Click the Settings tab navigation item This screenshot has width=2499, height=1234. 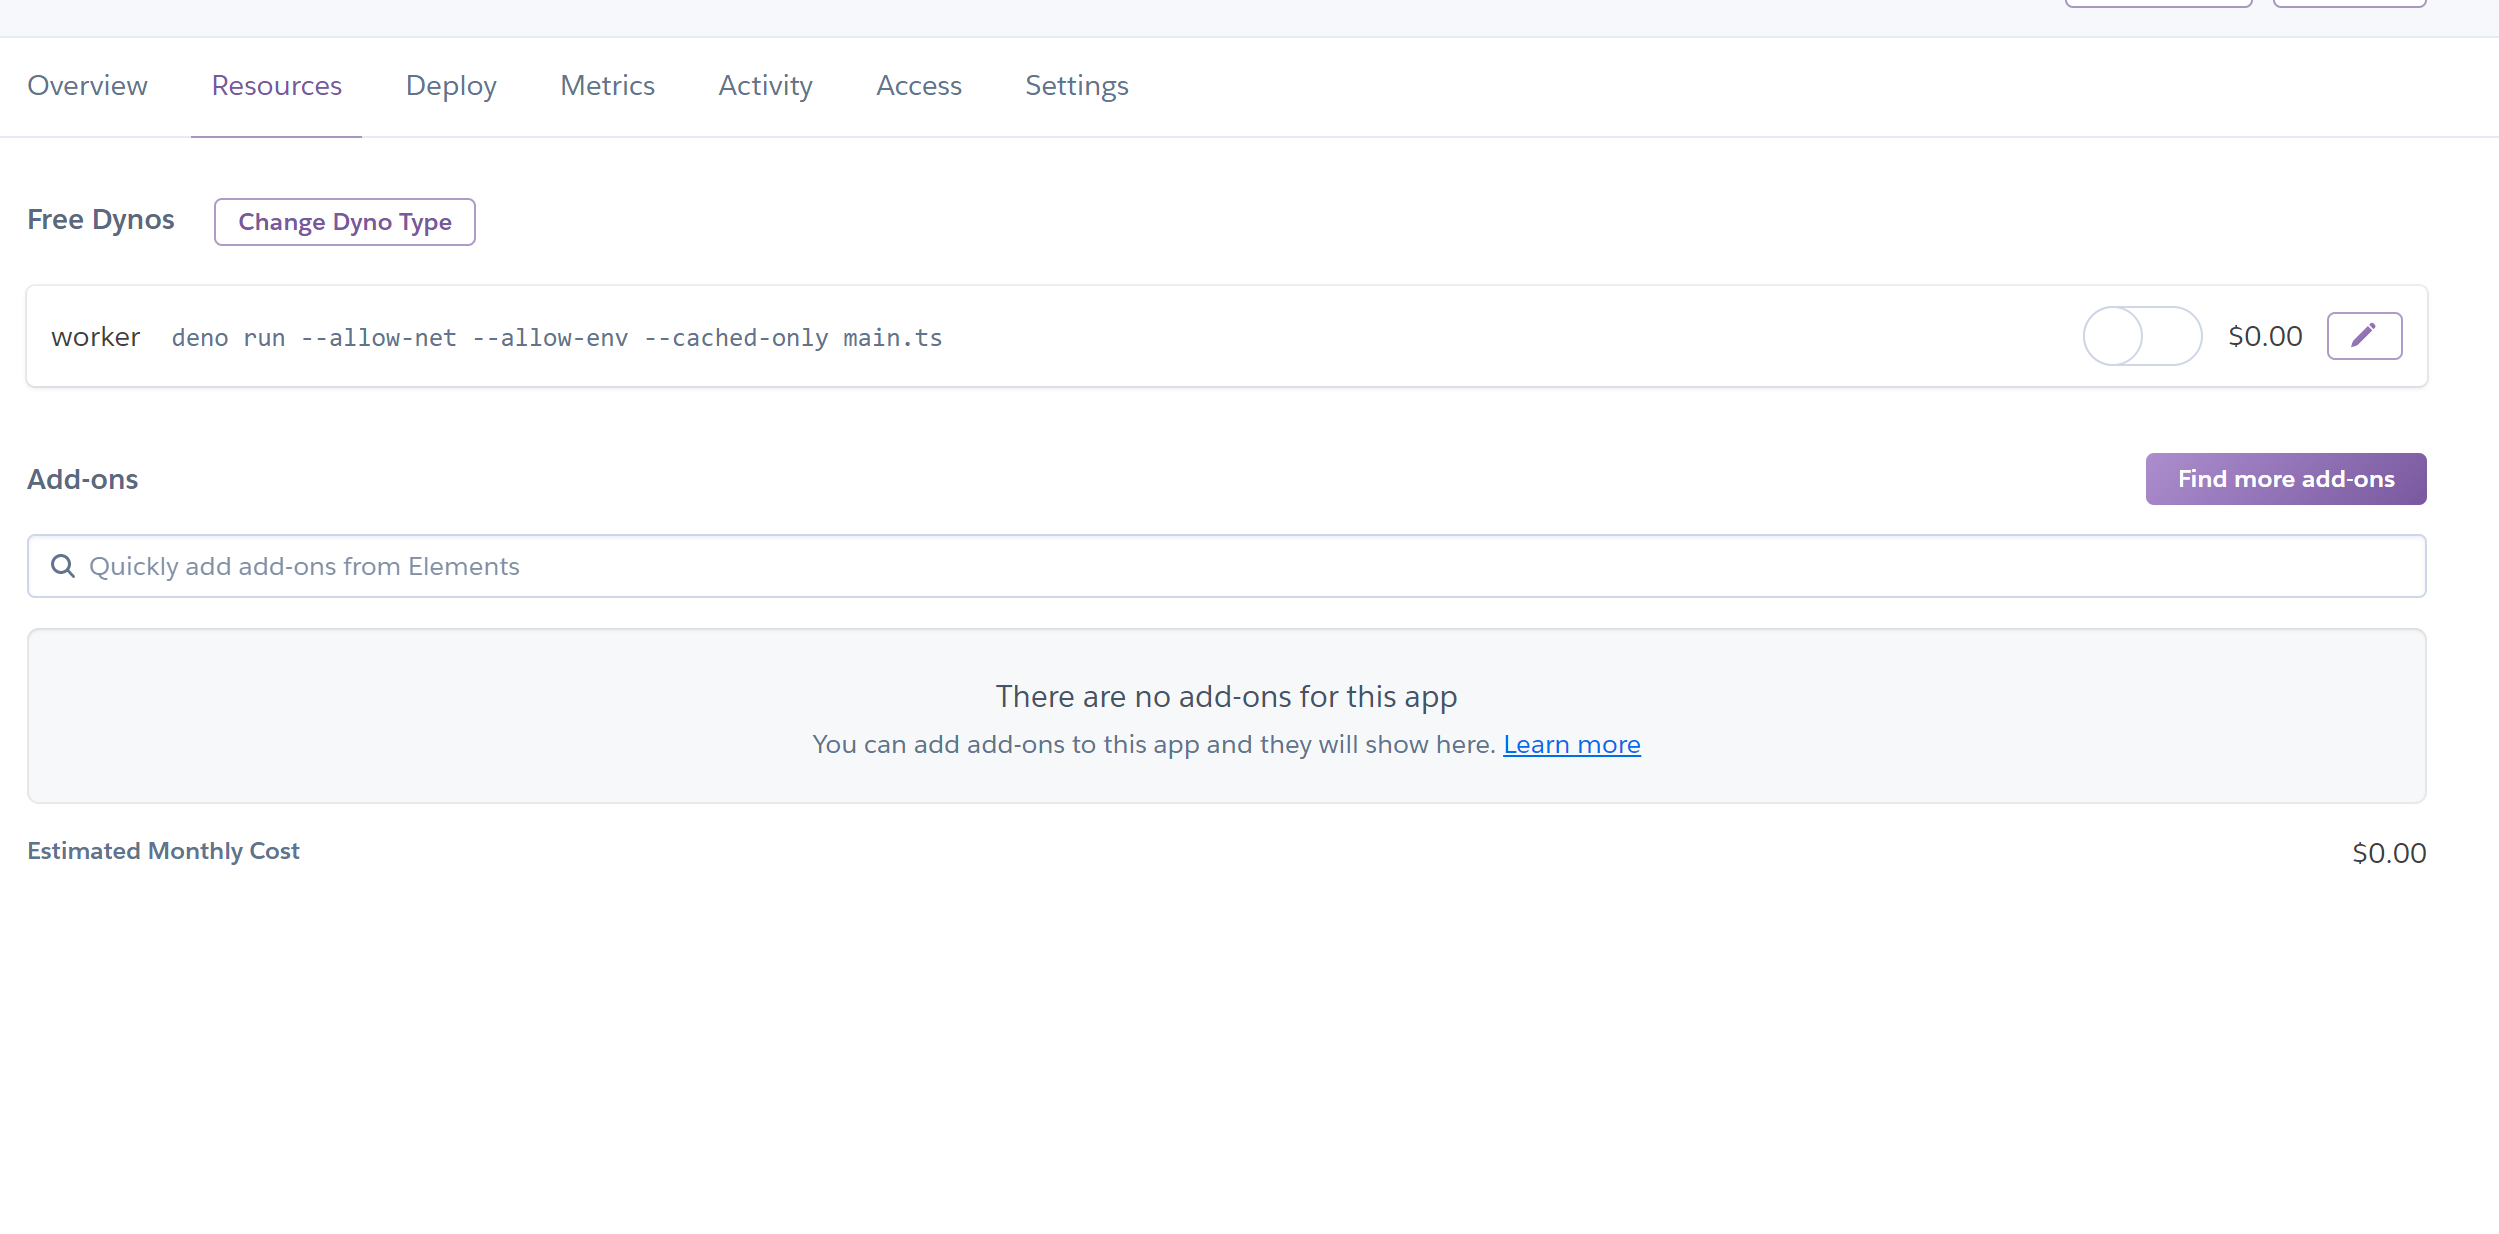(x=1076, y=86)
